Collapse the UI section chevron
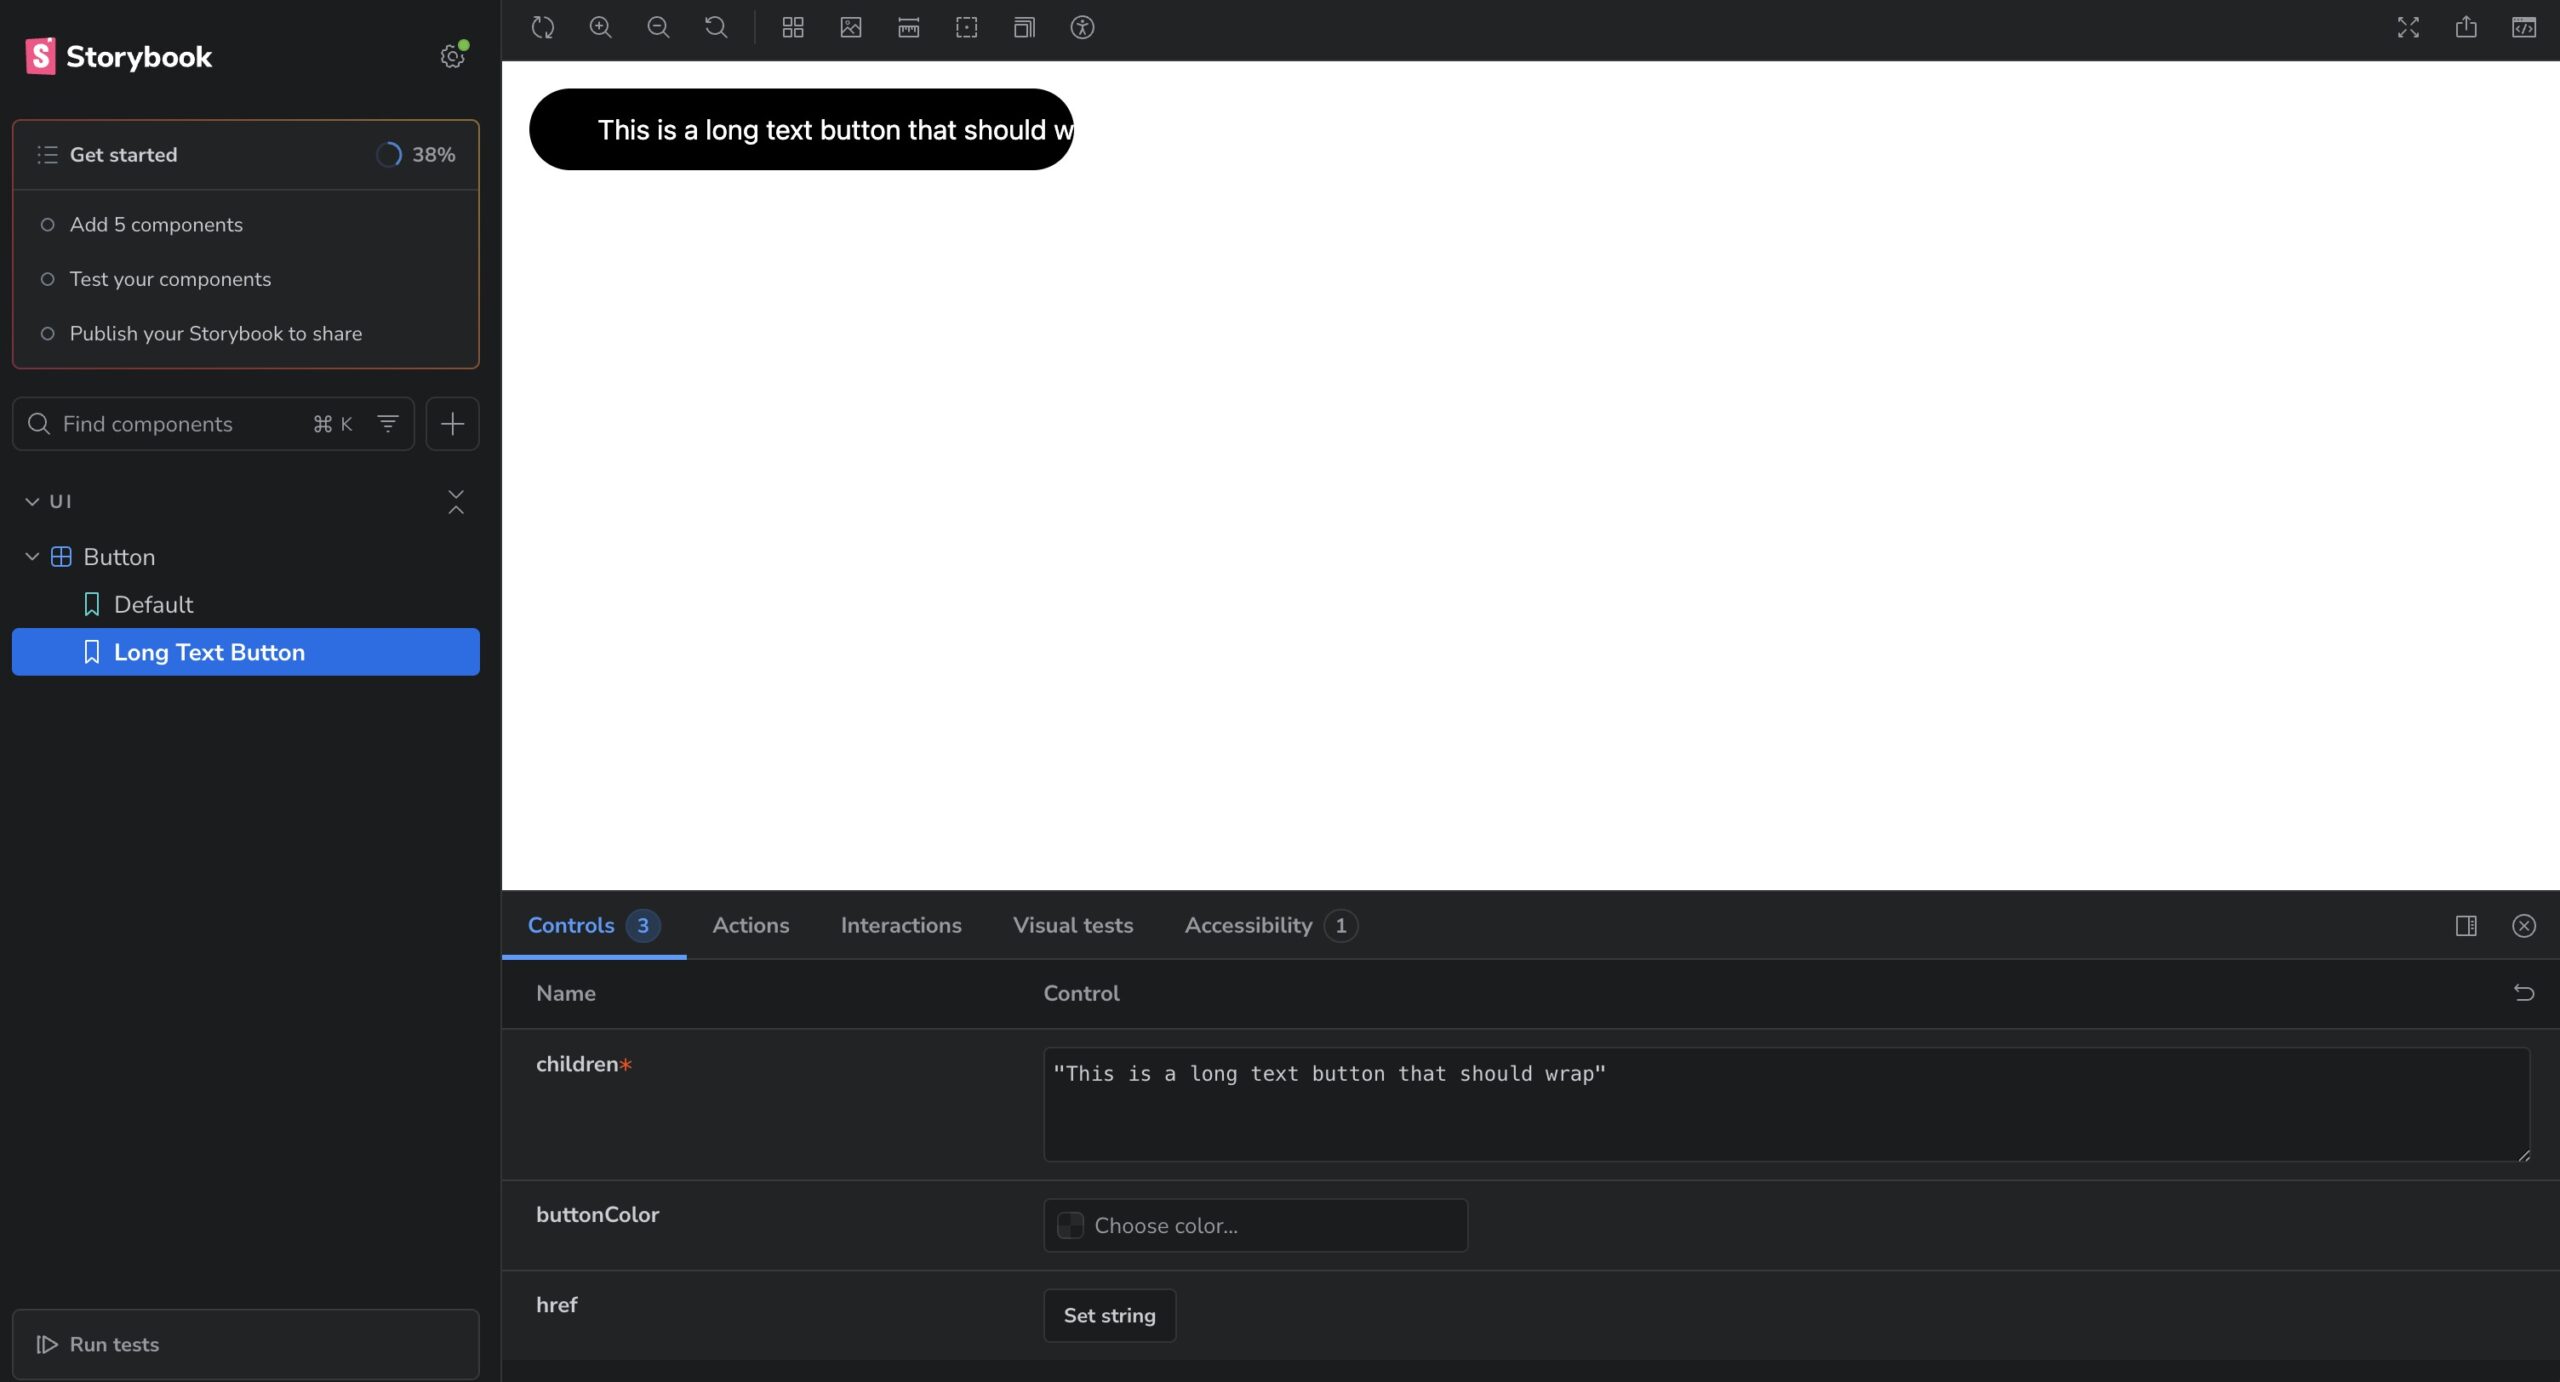 (x=32, y=501)
